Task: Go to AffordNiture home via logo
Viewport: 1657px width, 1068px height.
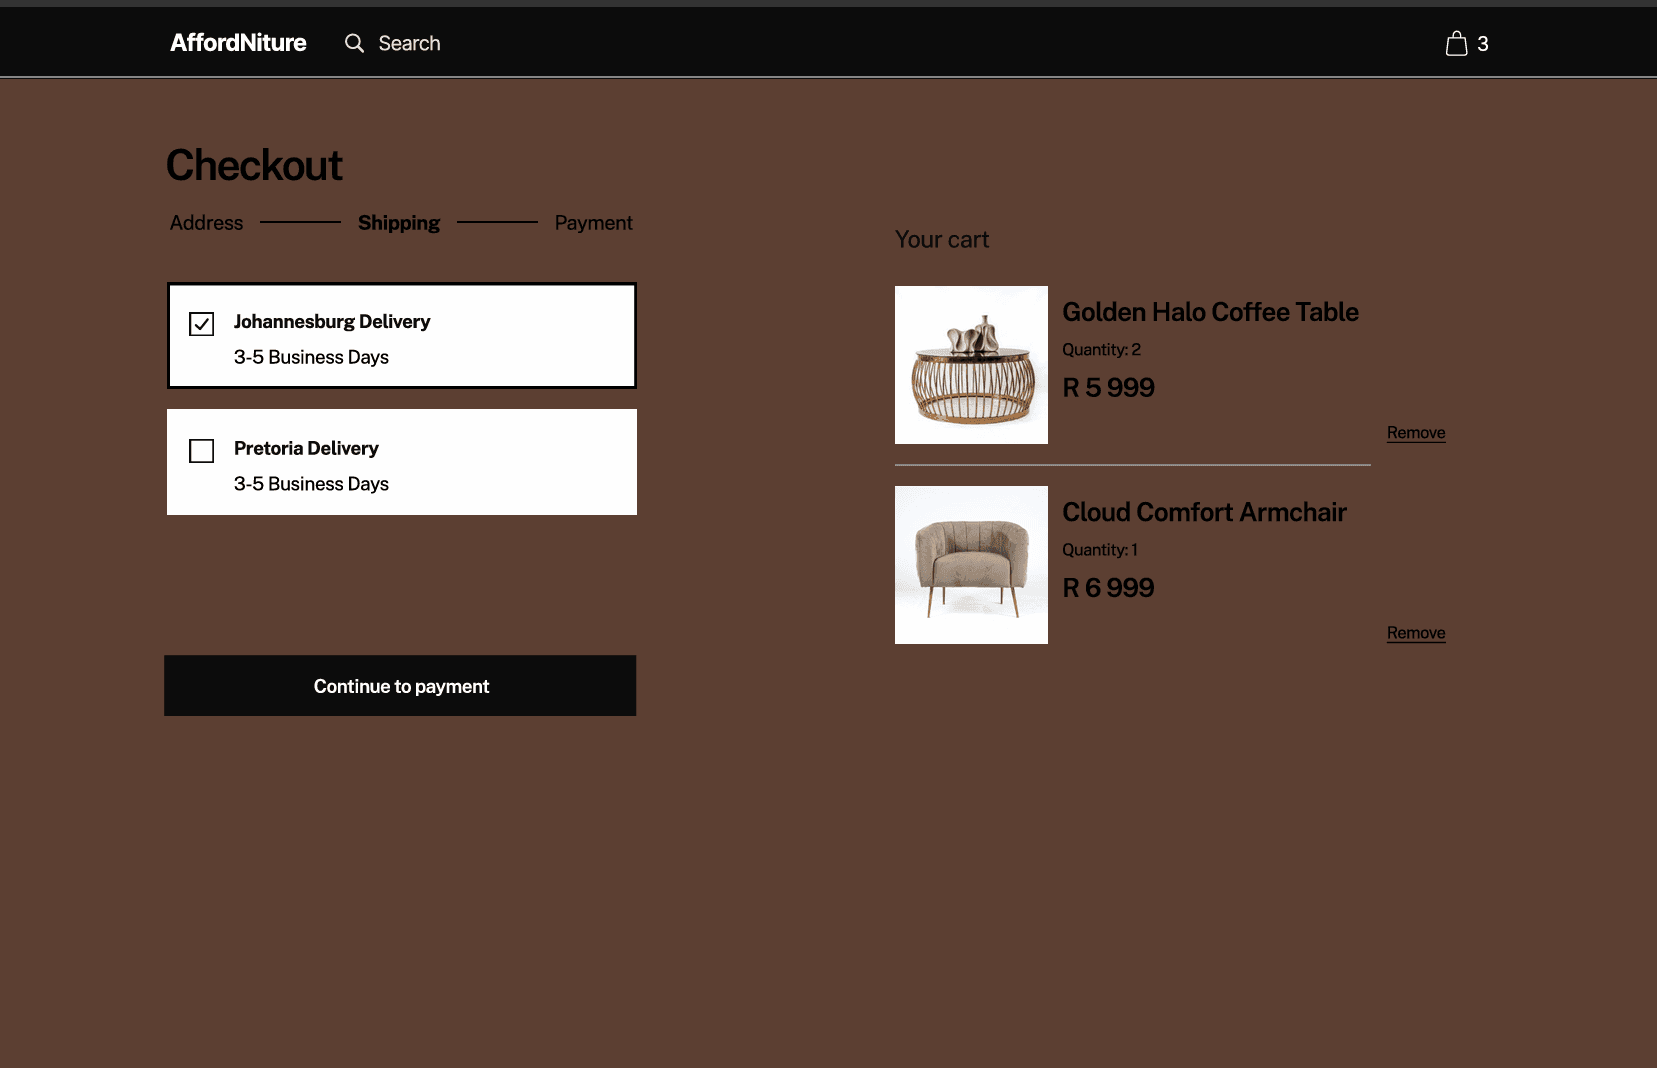Action: pyautogui.click(x=238, y=43)
